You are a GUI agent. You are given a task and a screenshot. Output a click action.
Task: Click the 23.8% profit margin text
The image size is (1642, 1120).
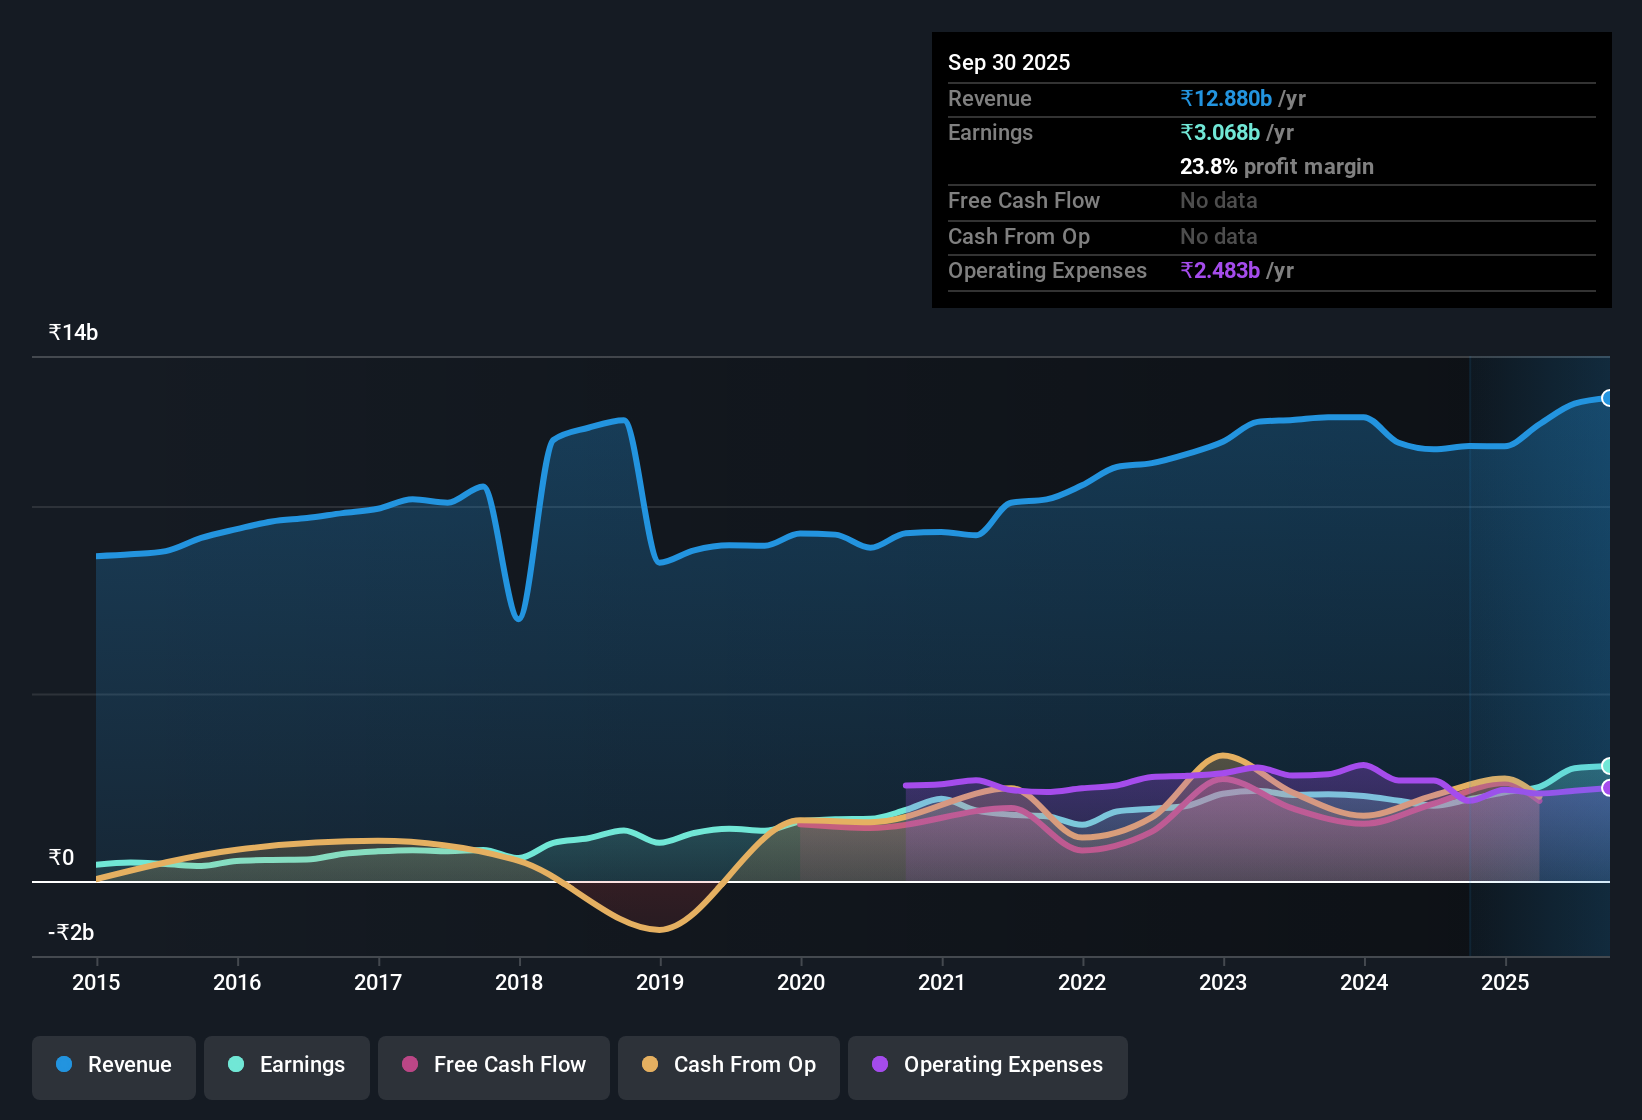tap(1277, 166)
